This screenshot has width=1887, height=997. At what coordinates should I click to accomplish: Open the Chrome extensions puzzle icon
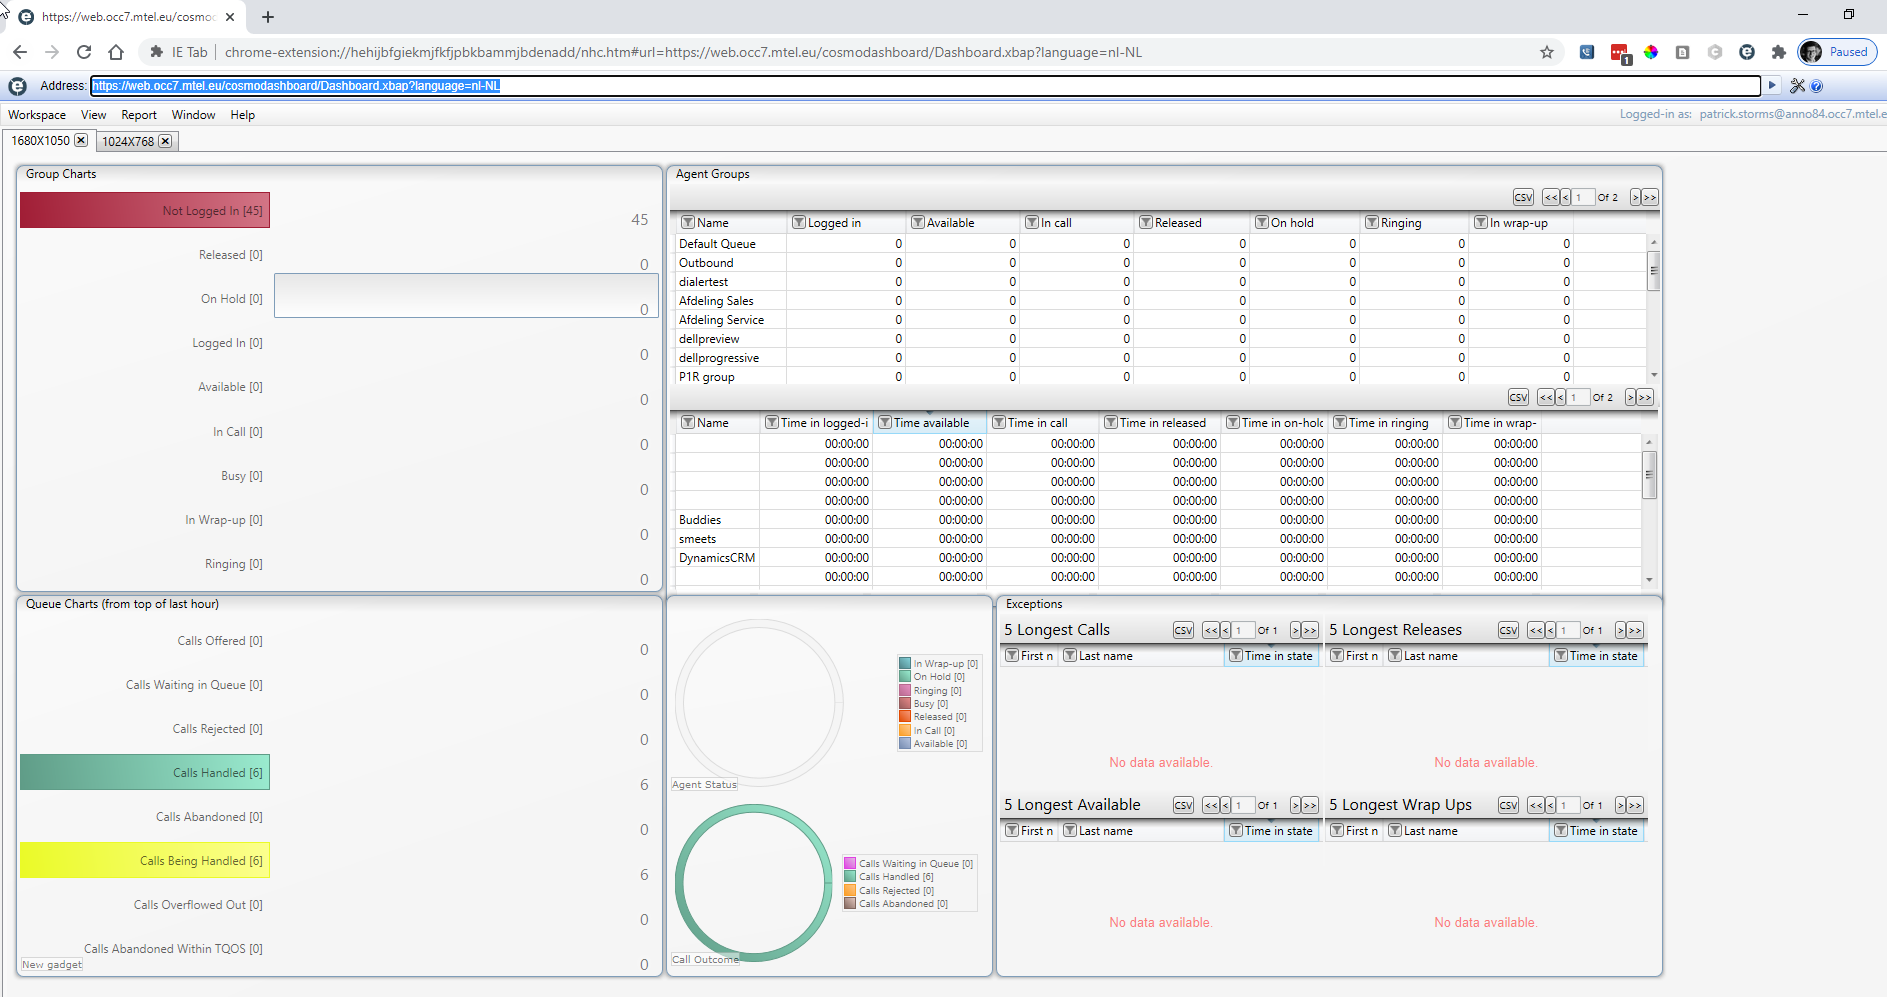(1778, 52)
